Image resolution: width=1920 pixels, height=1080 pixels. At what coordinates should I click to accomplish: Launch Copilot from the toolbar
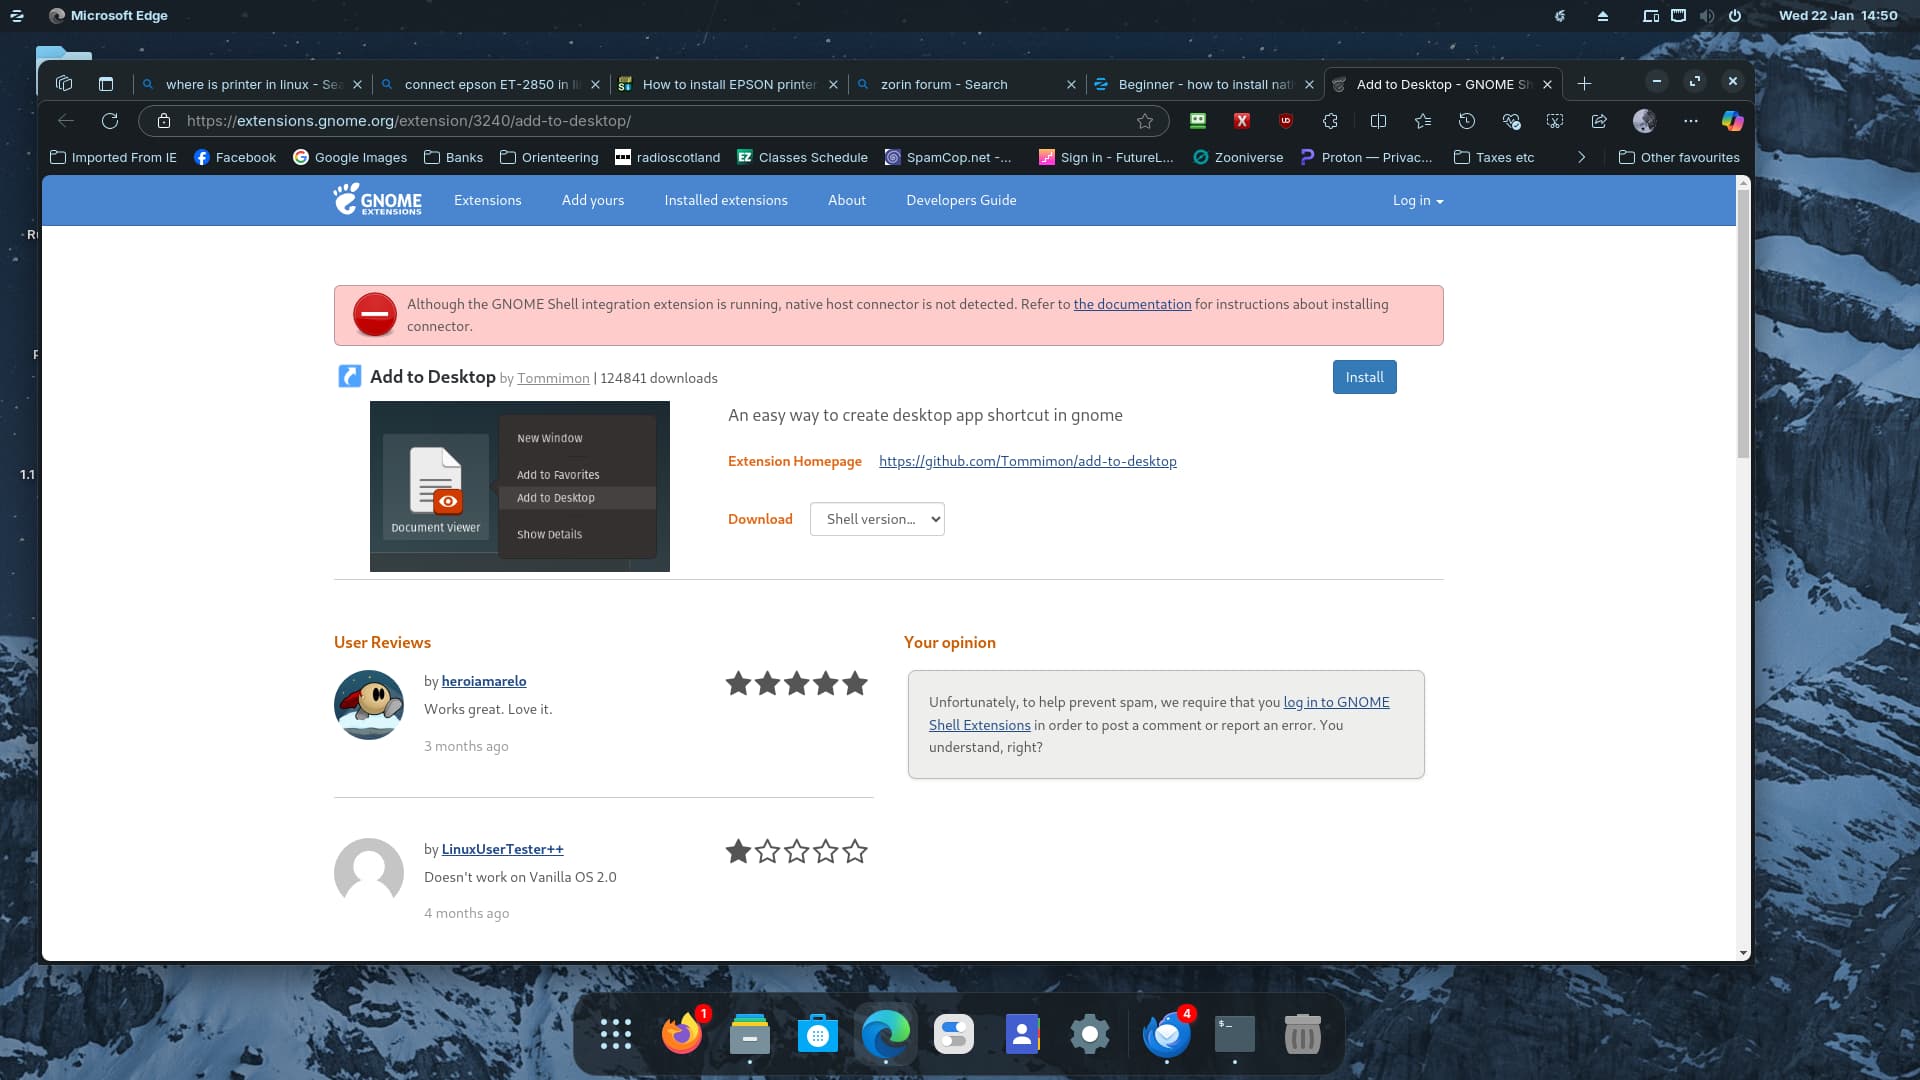coord(1732,121)
